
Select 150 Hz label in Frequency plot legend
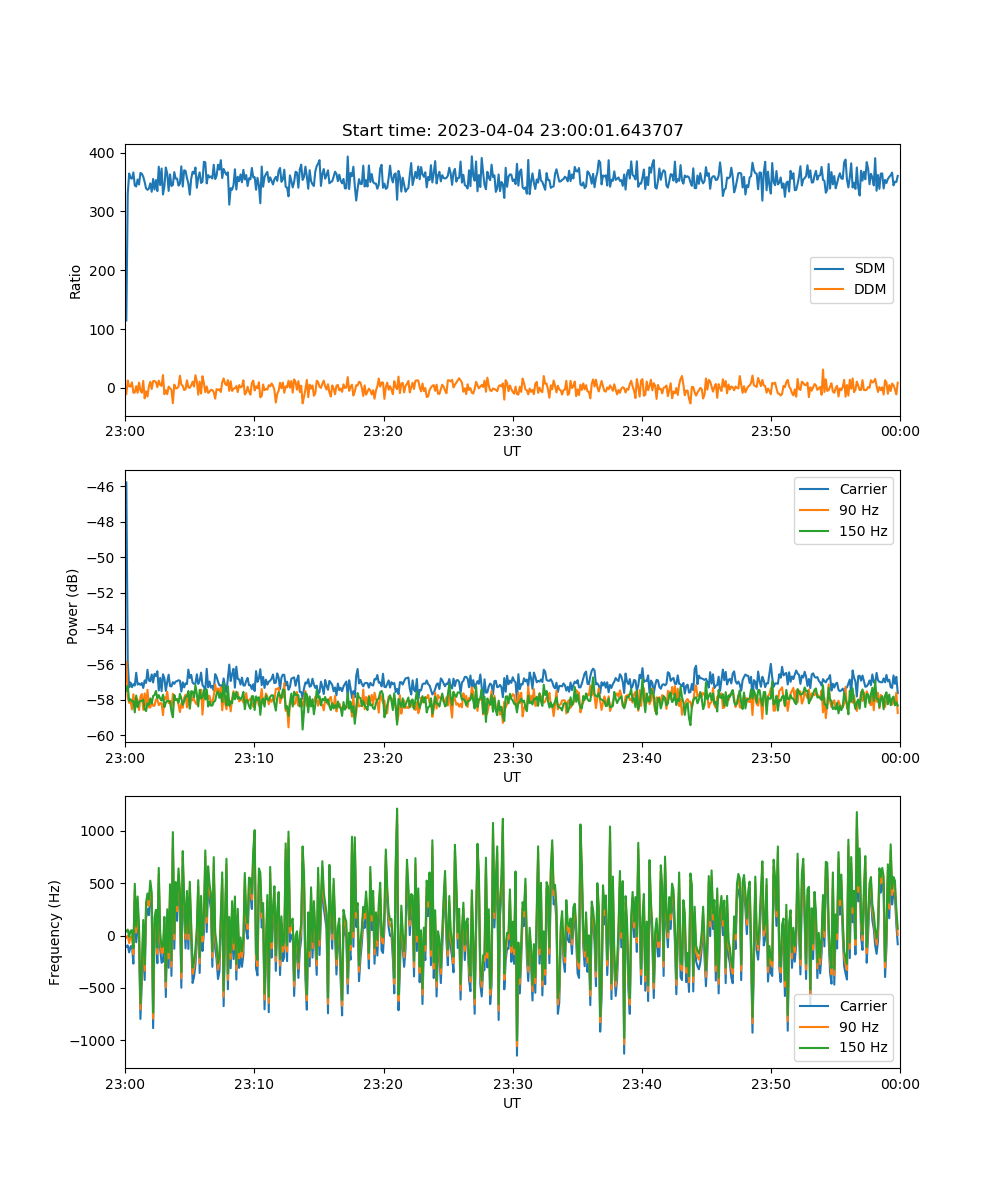862,1048
